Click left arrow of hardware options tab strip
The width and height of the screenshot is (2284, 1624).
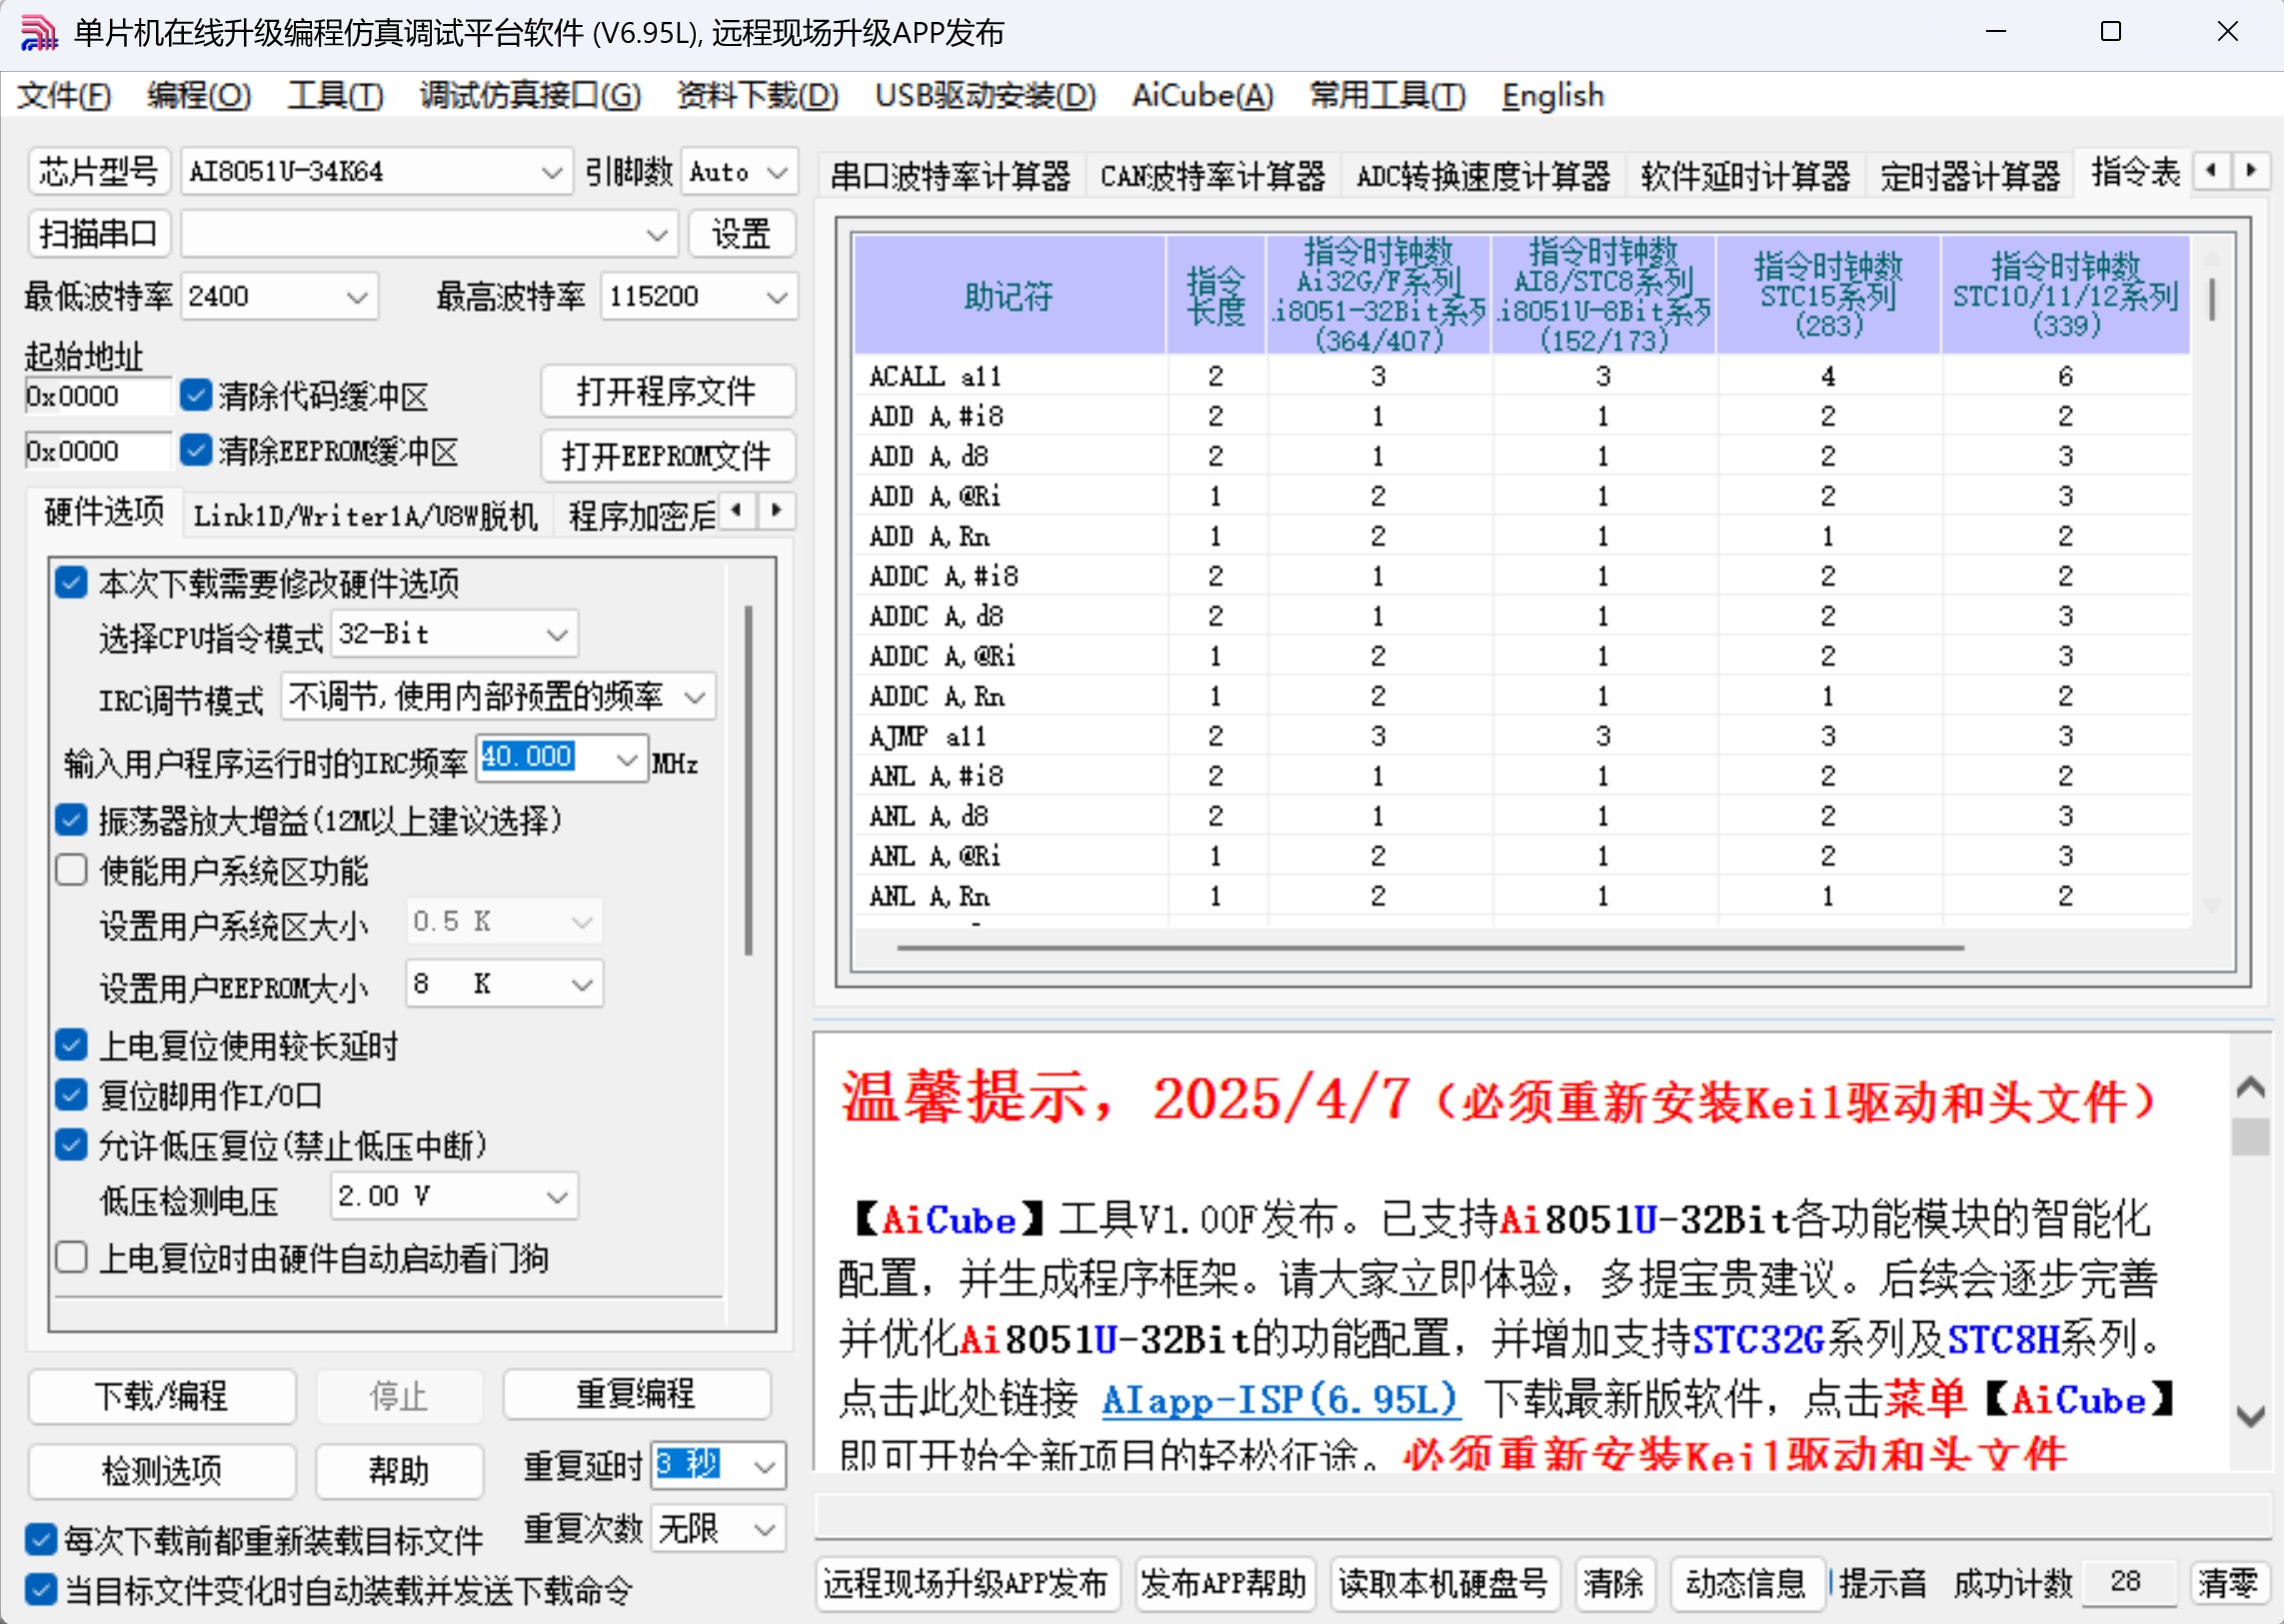pos(736,511)
